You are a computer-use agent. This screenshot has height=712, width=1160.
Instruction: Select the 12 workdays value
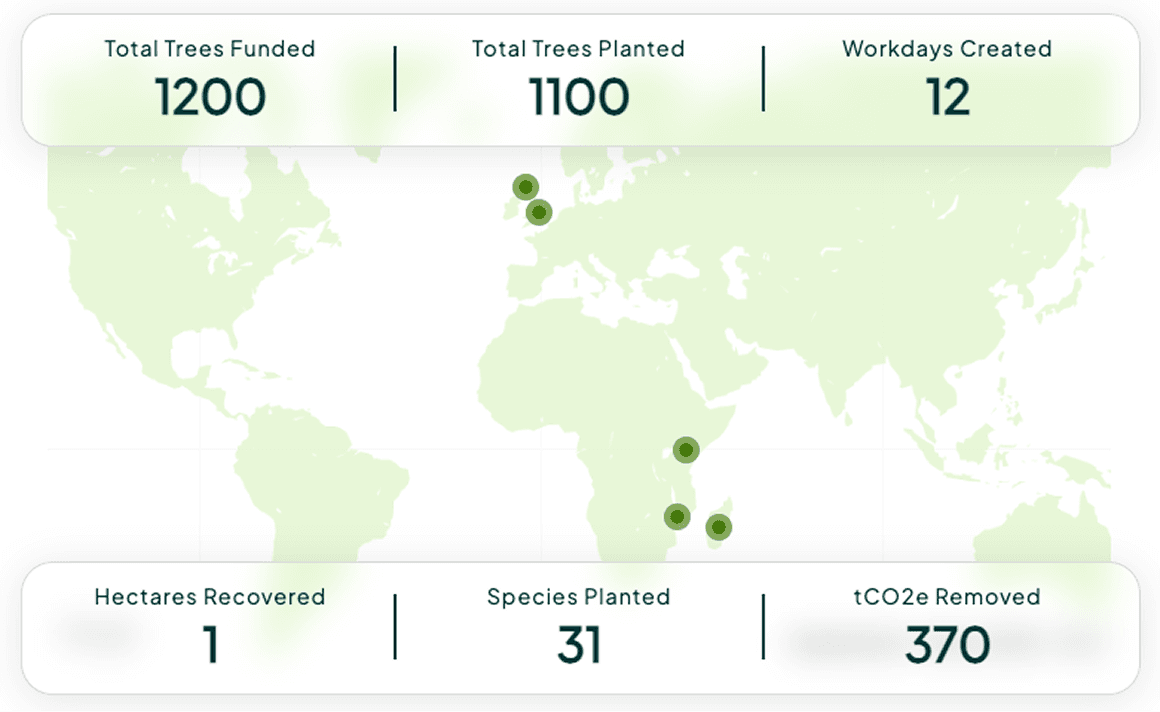(x=948, y=97)
